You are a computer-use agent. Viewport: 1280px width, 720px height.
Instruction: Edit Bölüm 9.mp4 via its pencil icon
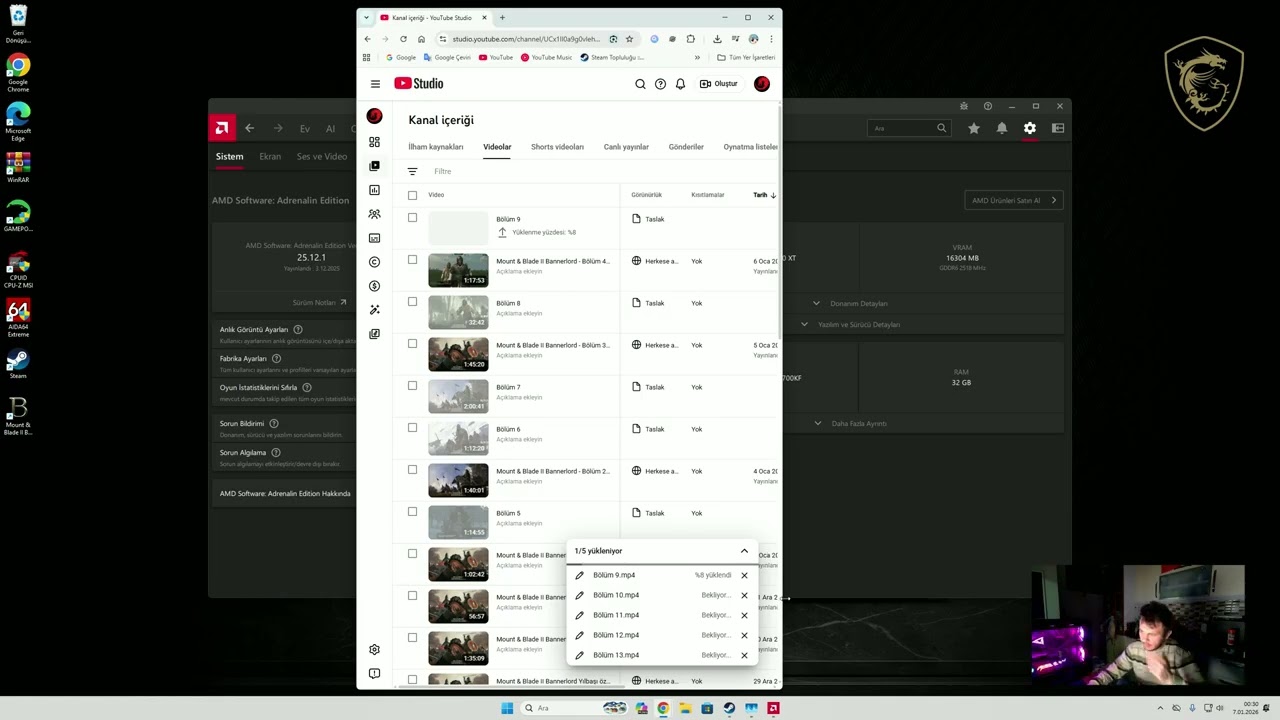(x=579, y=575)
